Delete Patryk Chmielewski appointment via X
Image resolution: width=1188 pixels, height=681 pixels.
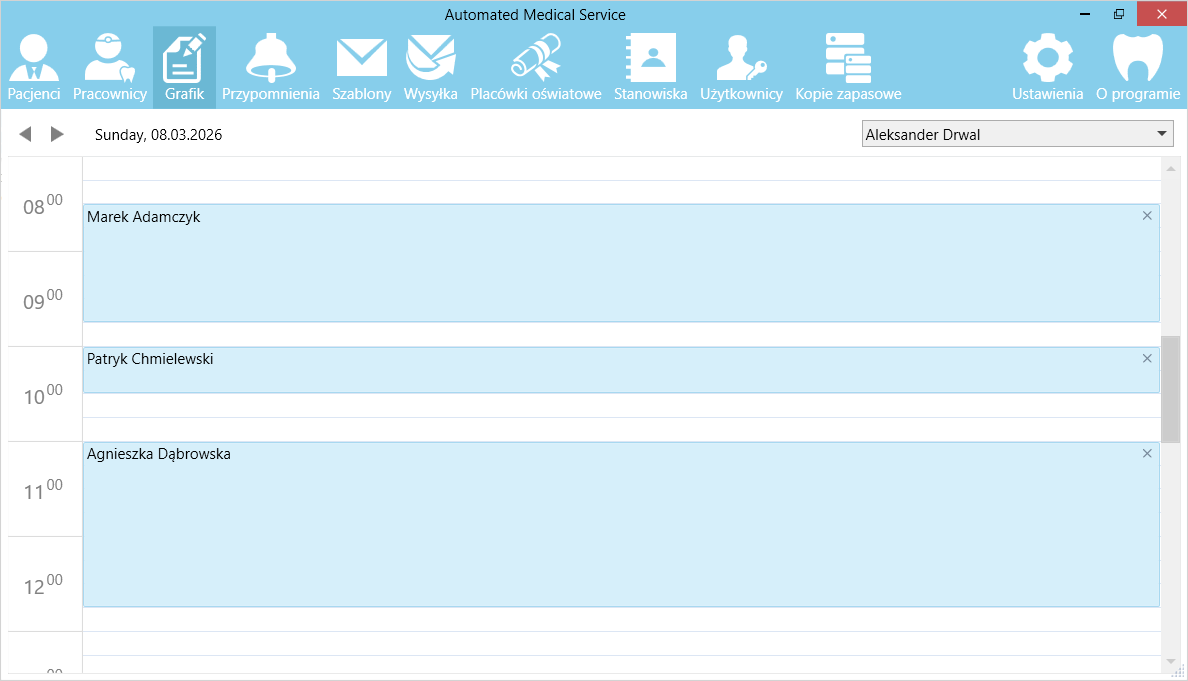(x=1147, y=359)
